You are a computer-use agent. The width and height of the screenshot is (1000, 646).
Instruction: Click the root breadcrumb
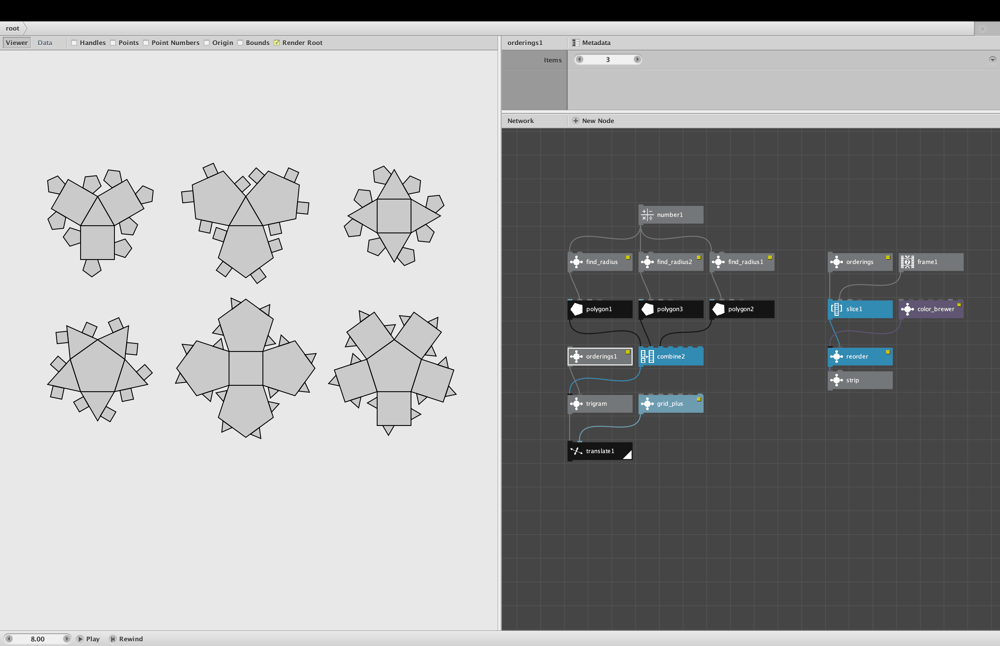point(13,28)
